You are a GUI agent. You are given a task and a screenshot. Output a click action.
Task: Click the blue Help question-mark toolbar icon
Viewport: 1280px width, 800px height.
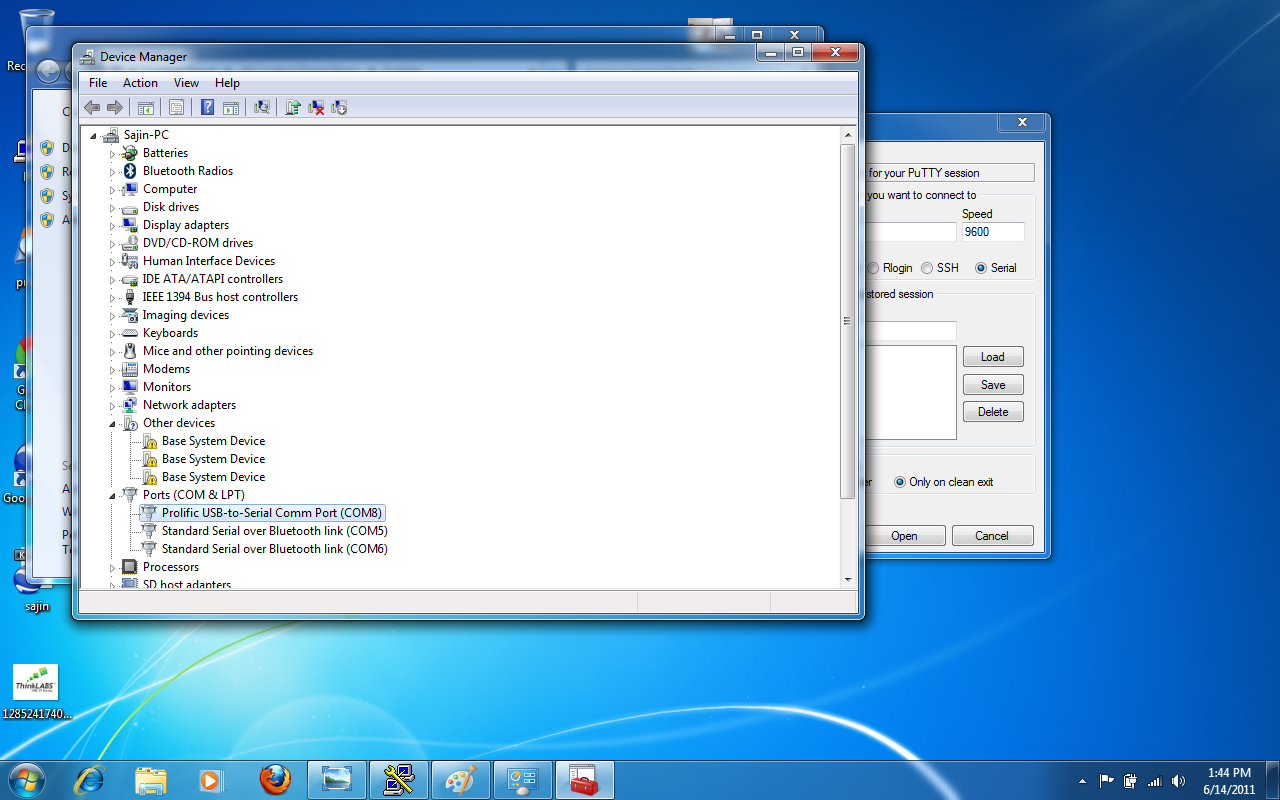[x=208, y=108]
